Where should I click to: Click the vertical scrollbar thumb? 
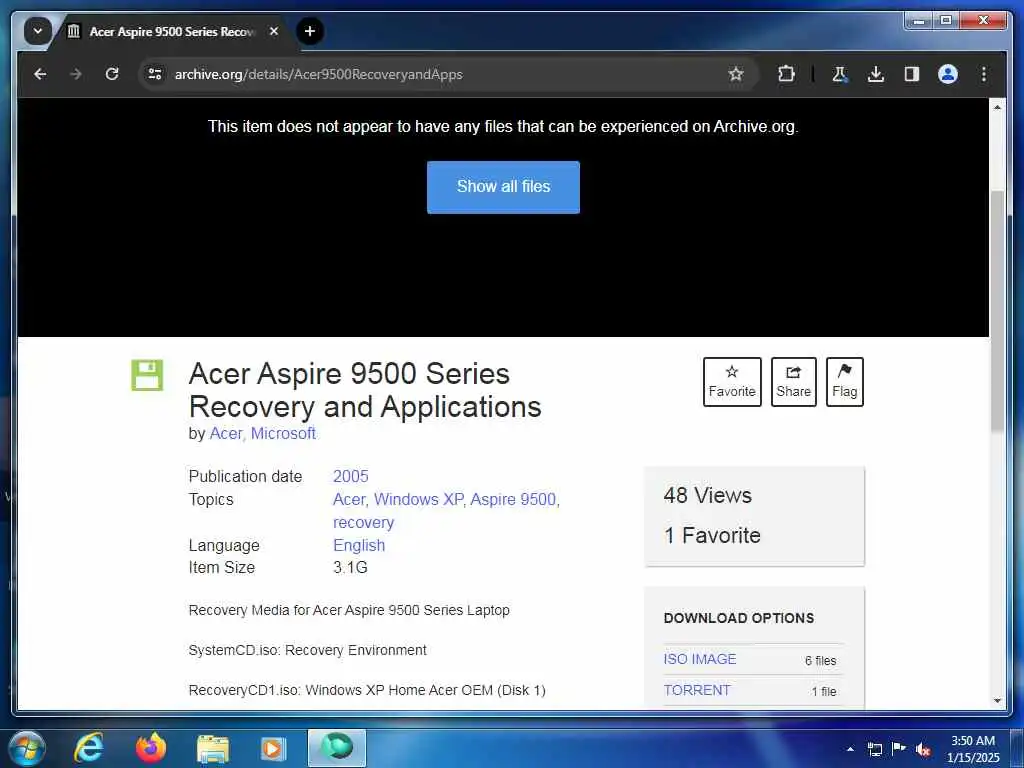(997, 310)
